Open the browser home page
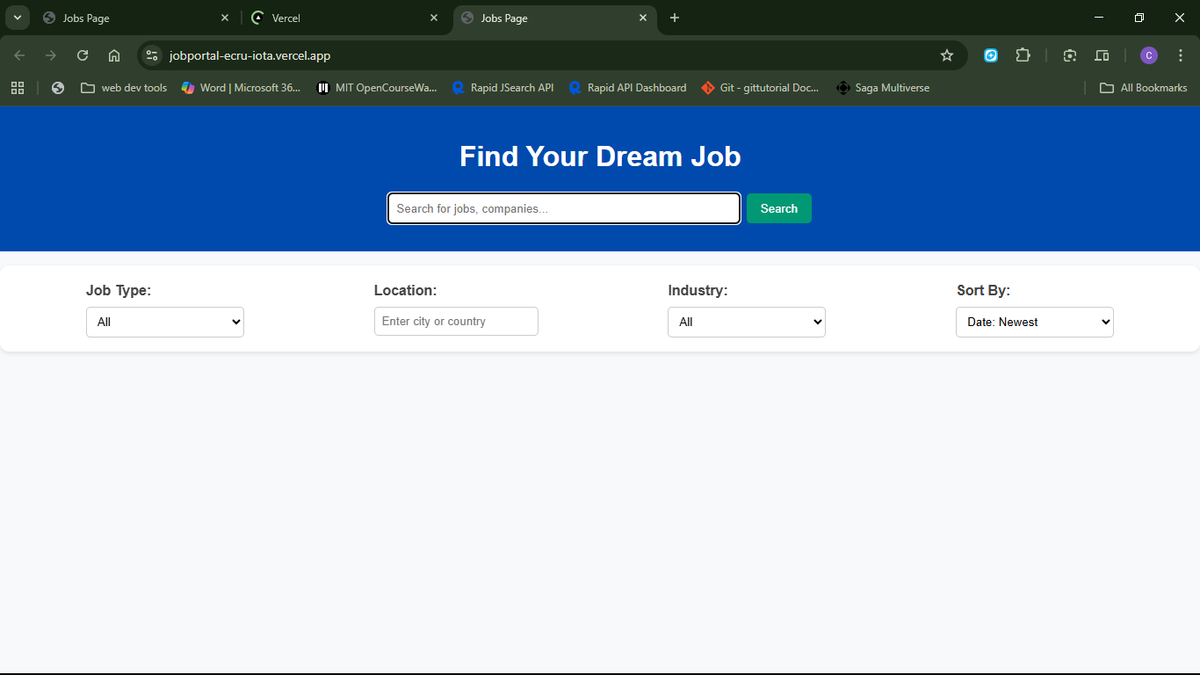The image size is (1200, 675). tap(114, 56)
